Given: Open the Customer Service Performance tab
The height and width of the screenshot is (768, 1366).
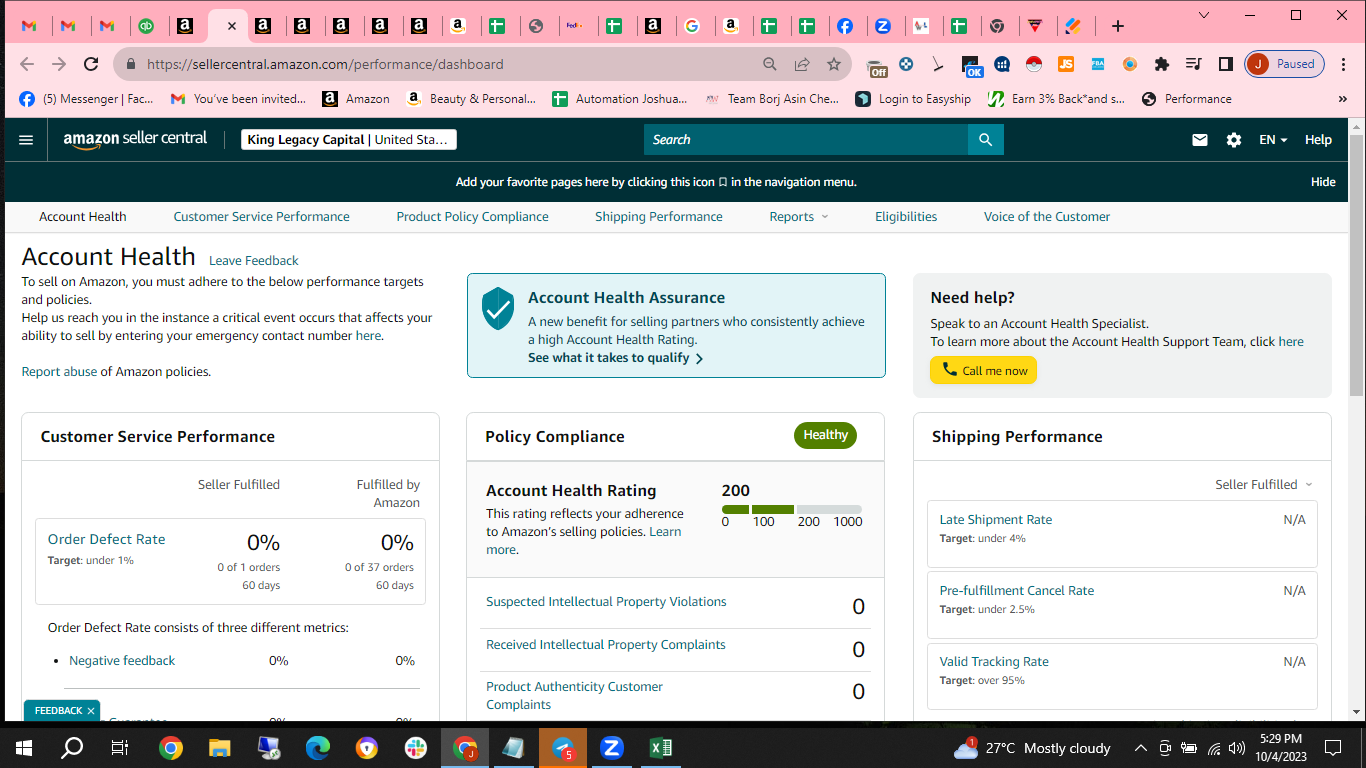Looking at the screenshot, I should [262, 216].
